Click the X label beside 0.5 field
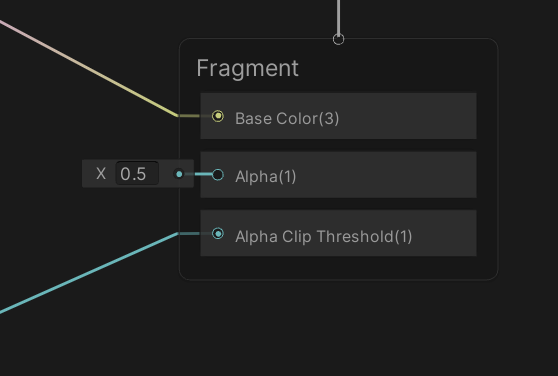 point(101,174)
